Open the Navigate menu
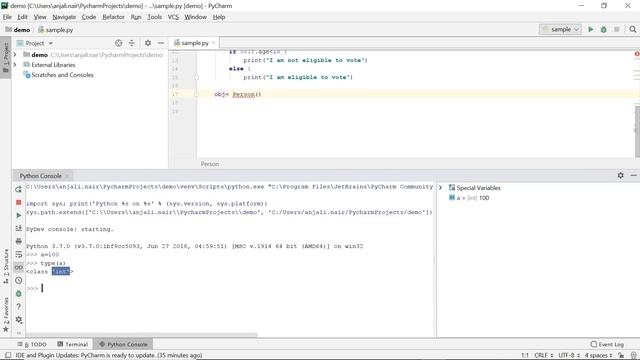 pyautogui.click(x=64, y=17)
